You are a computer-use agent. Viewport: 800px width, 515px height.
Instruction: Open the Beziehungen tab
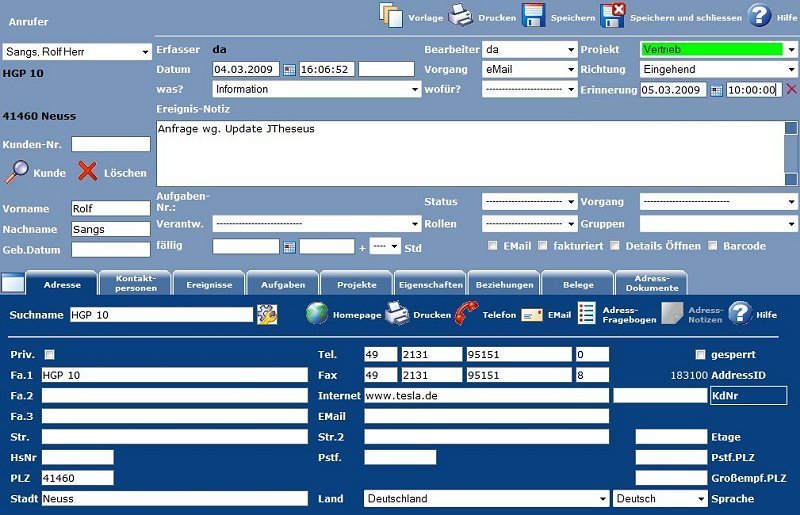504,285
